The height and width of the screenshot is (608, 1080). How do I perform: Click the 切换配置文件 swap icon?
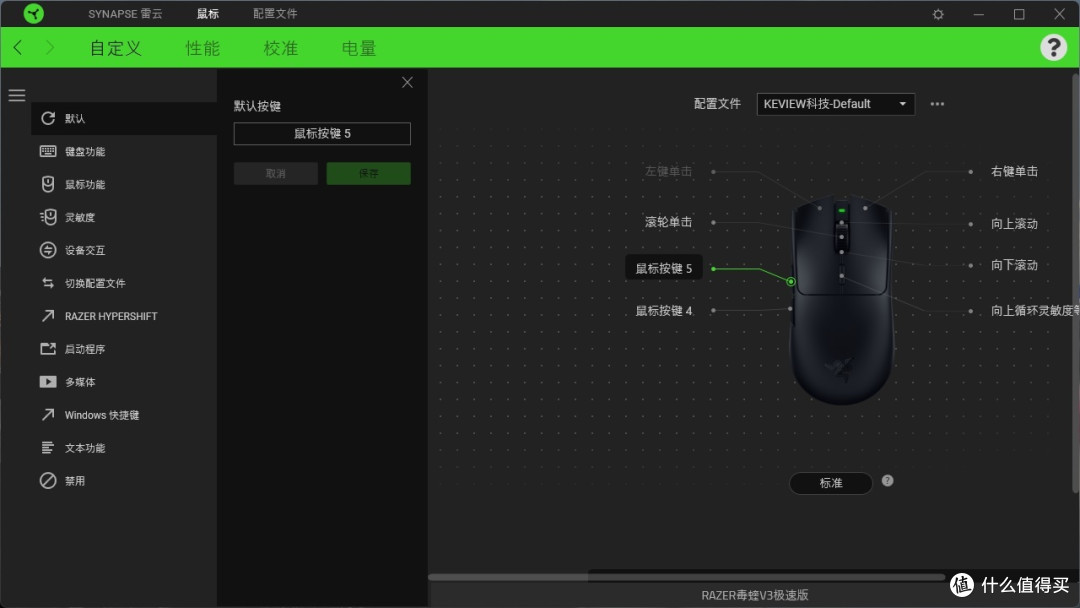tap(48, 283)
